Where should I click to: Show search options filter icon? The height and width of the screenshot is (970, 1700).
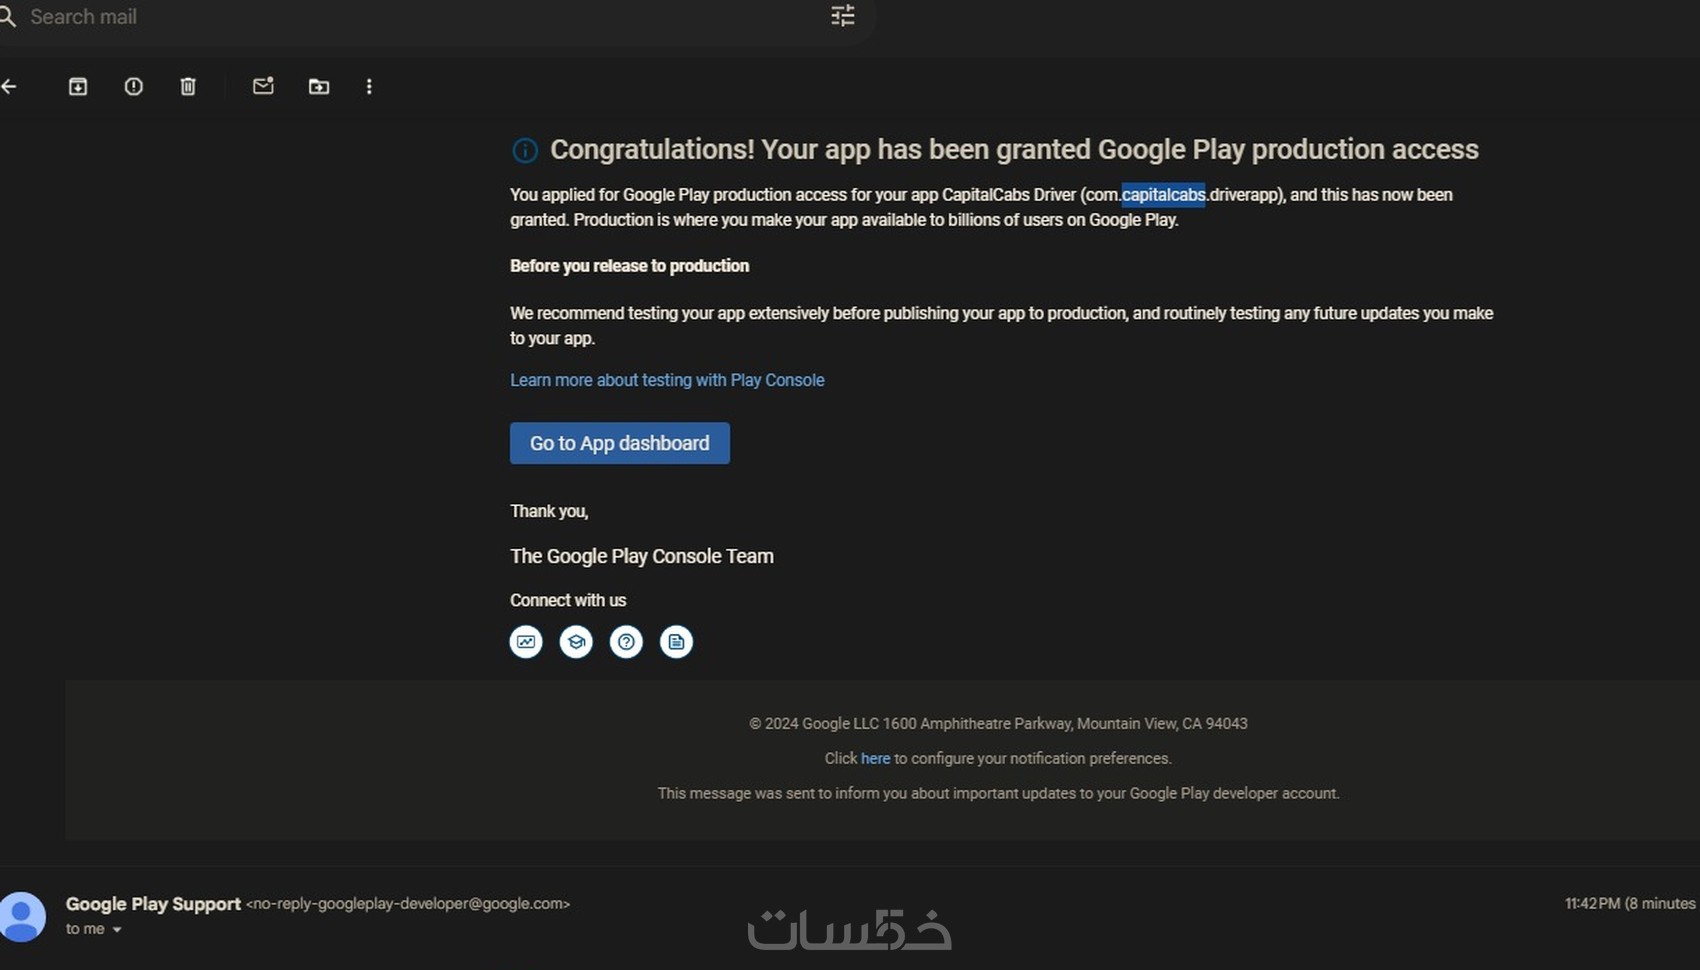pyautogui.click(x=843, y=16)
